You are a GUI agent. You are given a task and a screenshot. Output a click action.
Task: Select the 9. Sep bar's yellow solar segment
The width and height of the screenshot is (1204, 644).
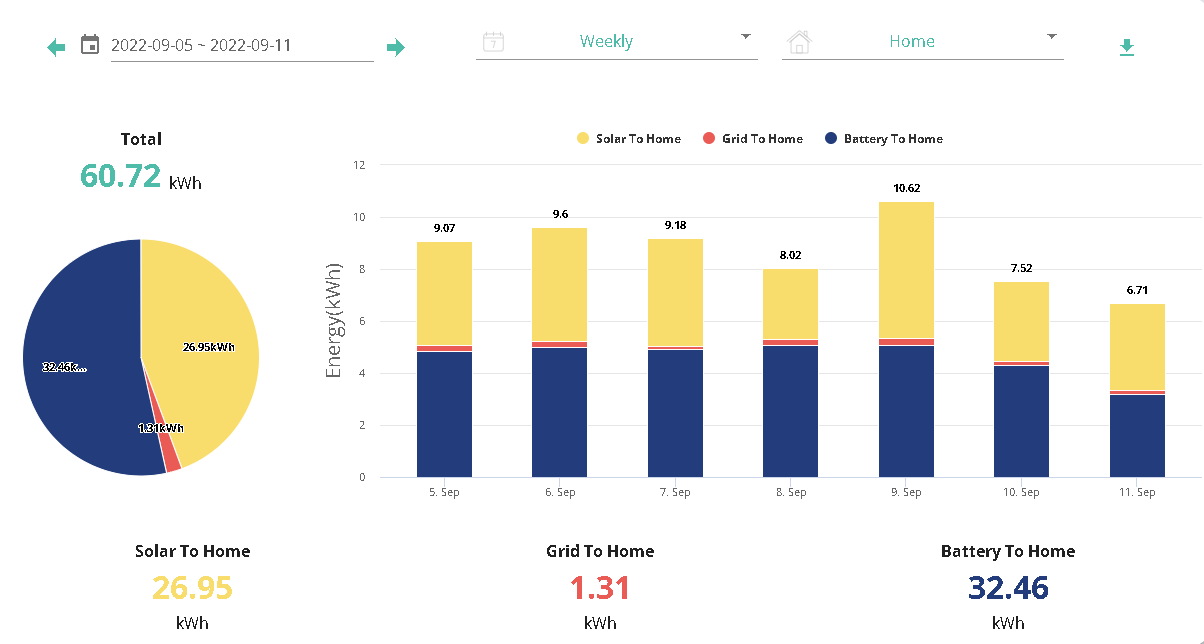coord(906,270)
